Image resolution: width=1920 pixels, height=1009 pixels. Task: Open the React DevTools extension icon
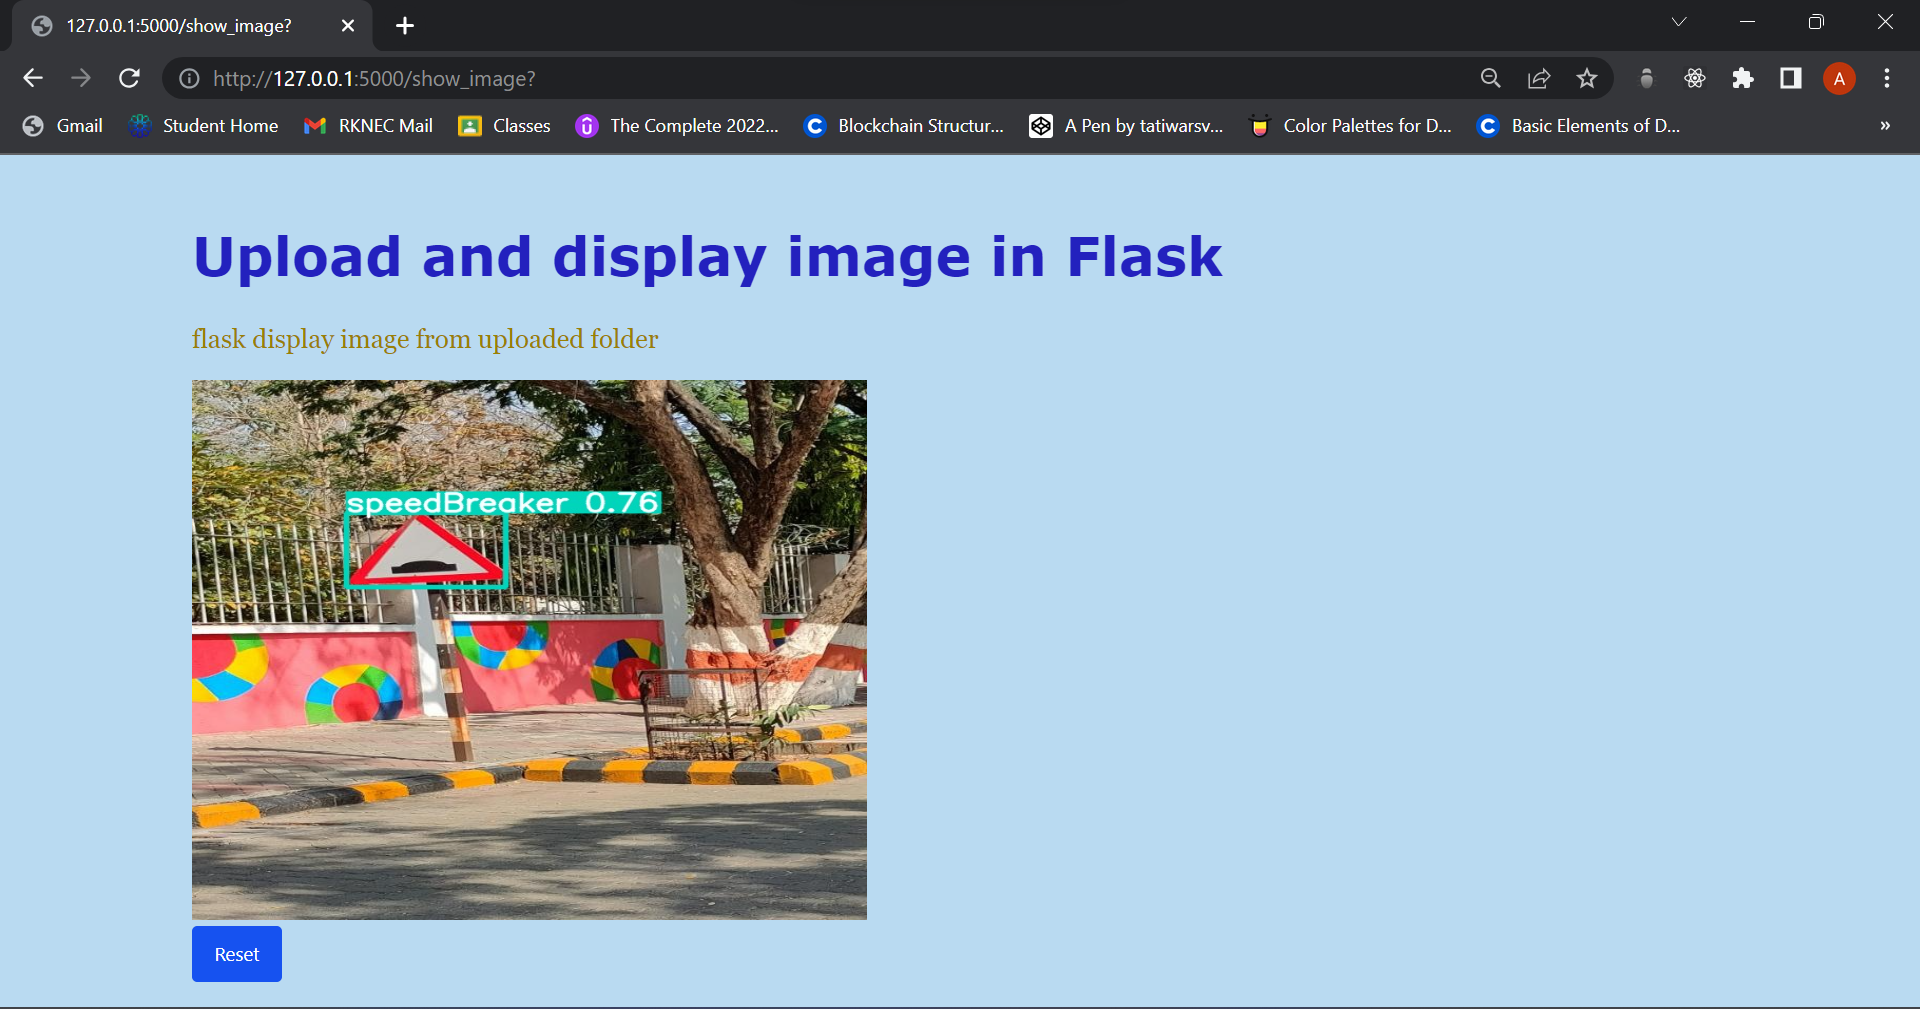pyautogui.click(x=1694, y=78)
